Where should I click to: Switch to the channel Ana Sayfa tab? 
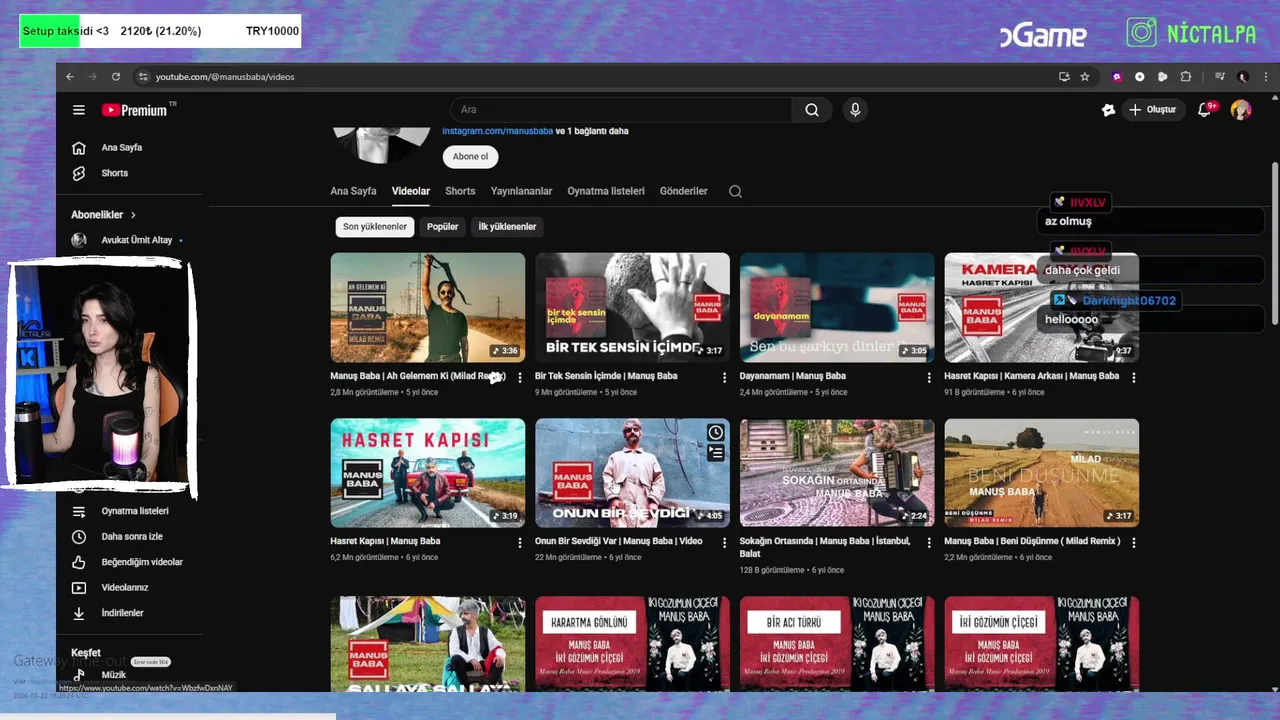coord(353,191)
